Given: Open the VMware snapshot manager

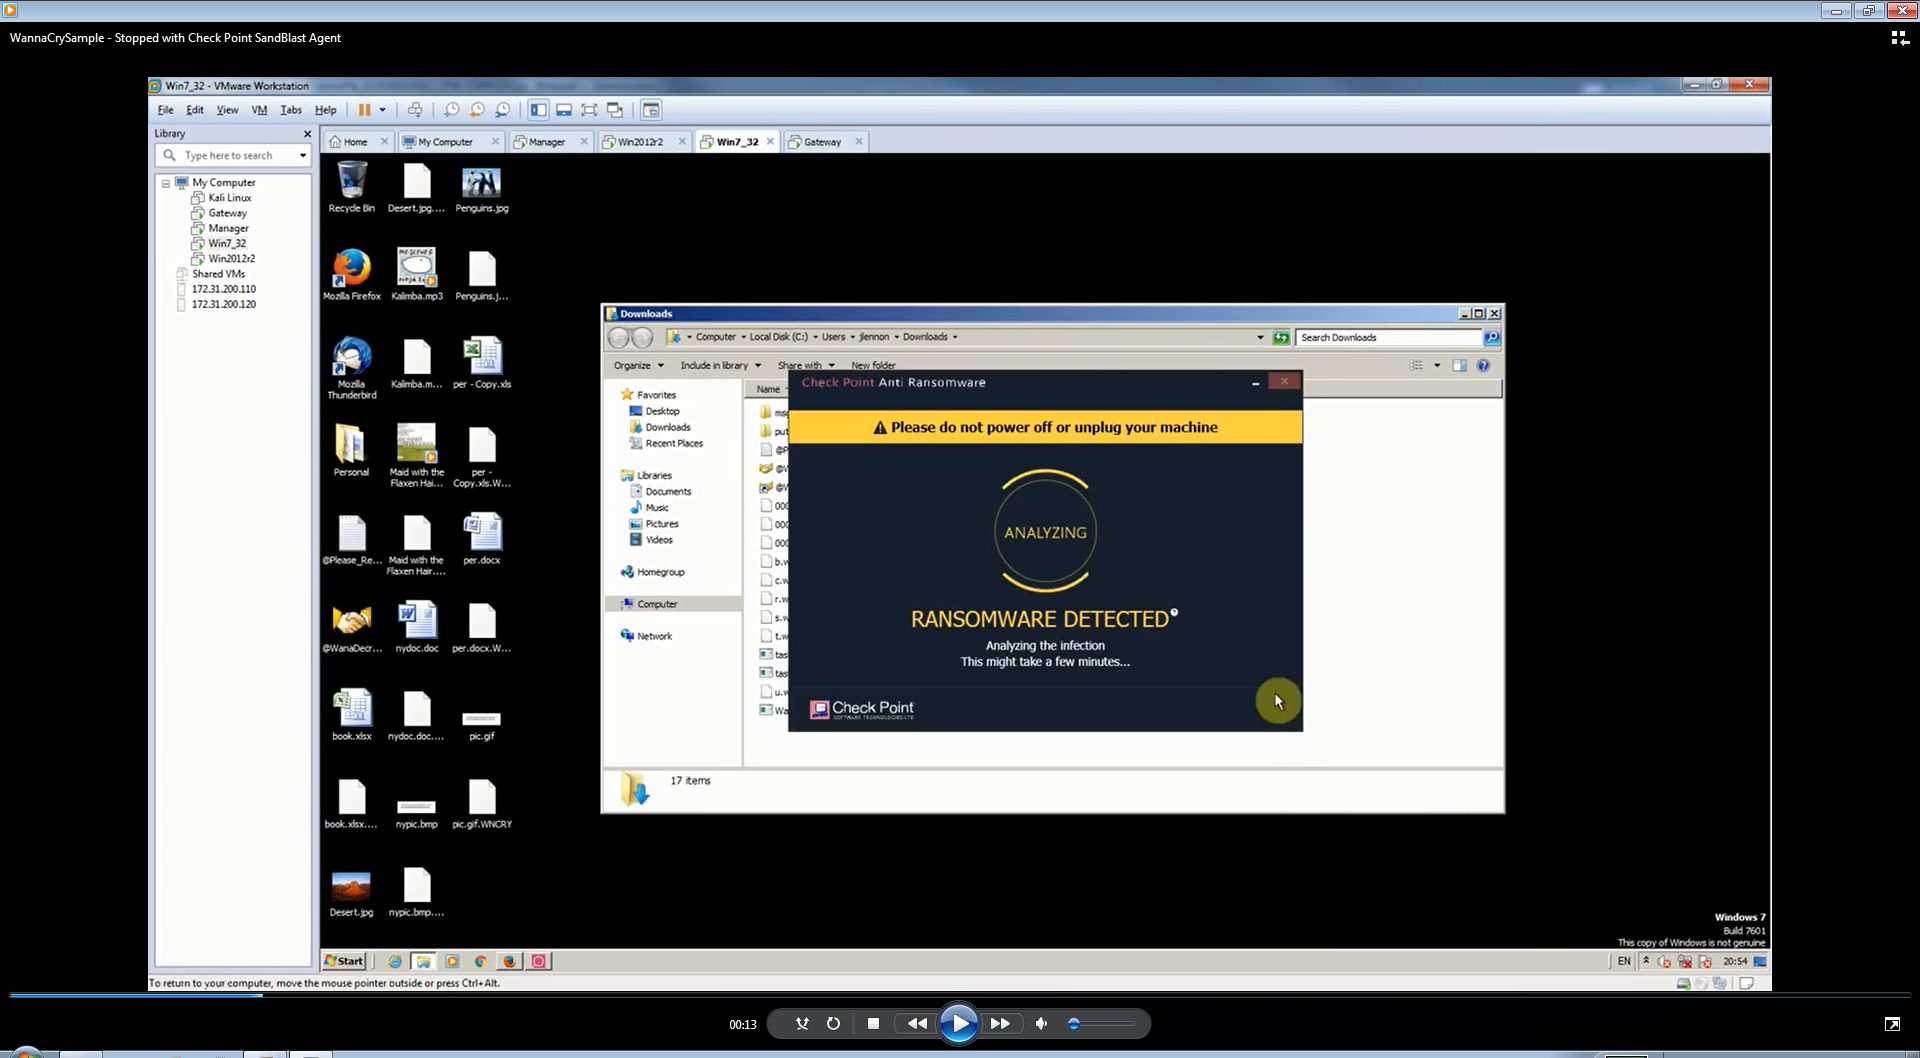Looking at the screenshot, I should 503,110.
